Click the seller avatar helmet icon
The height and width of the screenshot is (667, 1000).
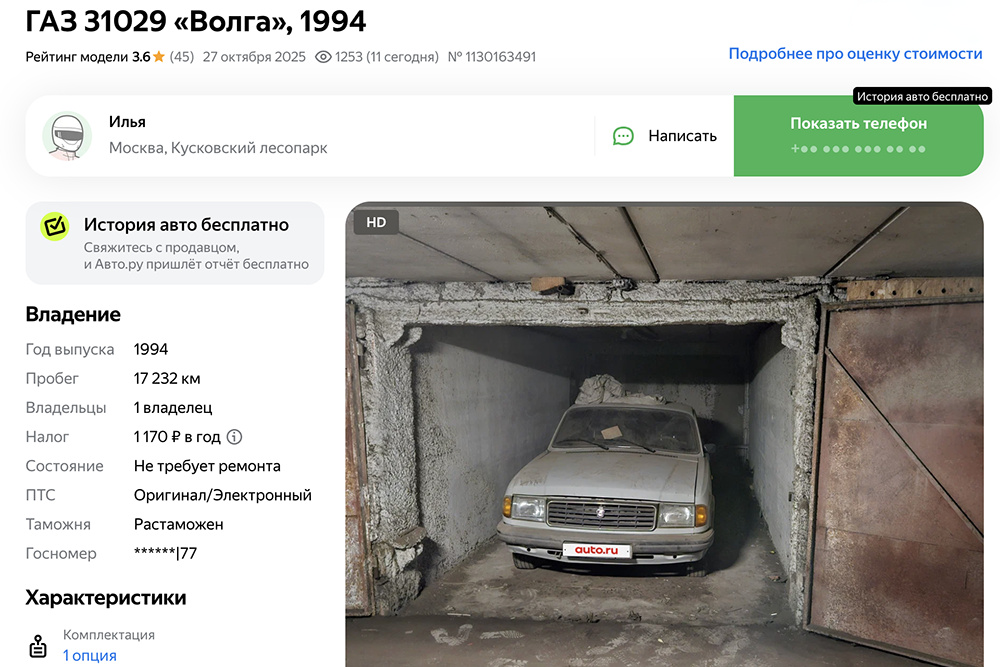pyautogui.click(x=67, y=136)
